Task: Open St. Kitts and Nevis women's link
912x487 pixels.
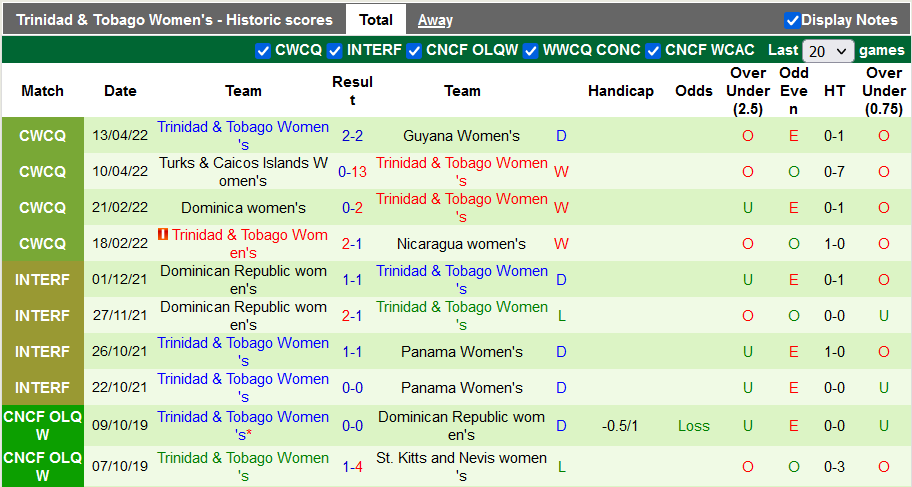Action: [x=462, y=466]
